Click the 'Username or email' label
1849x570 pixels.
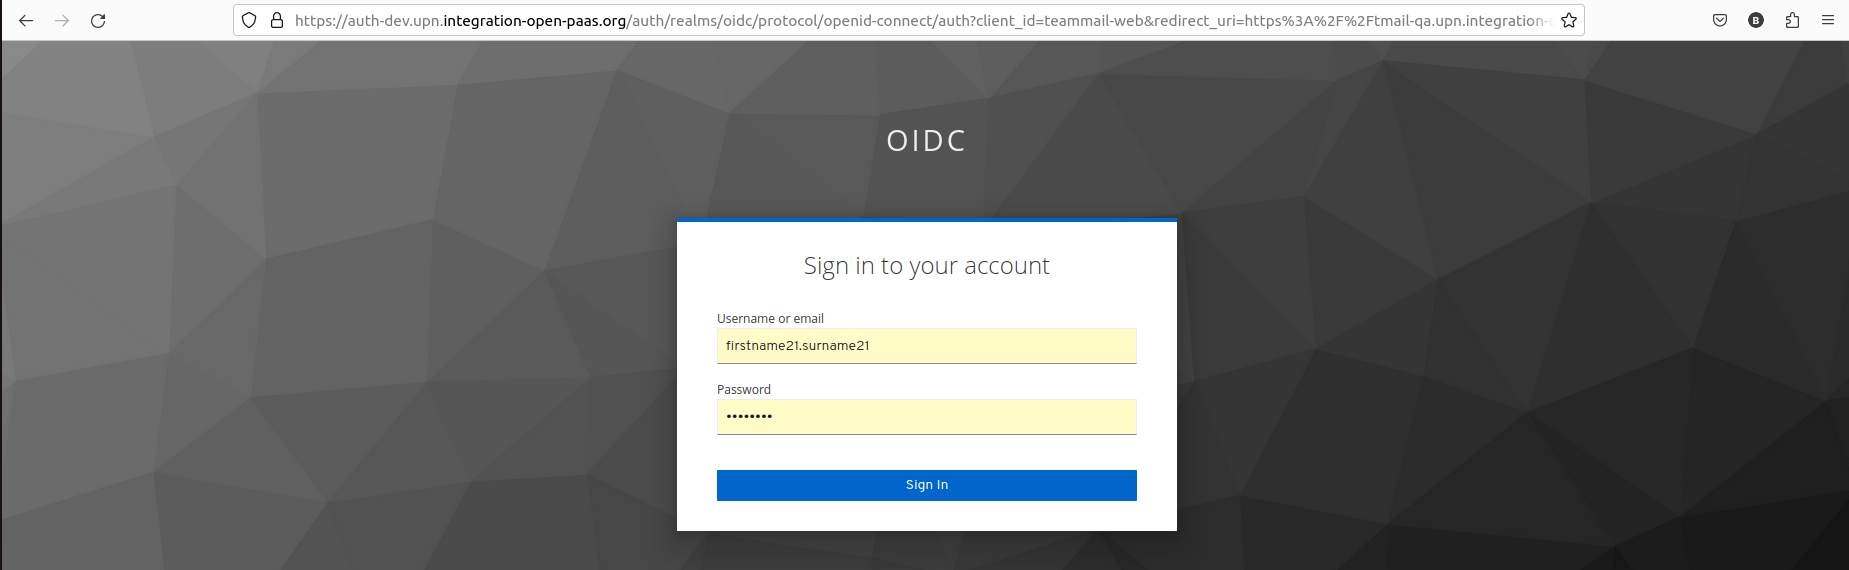coord(770,319)
